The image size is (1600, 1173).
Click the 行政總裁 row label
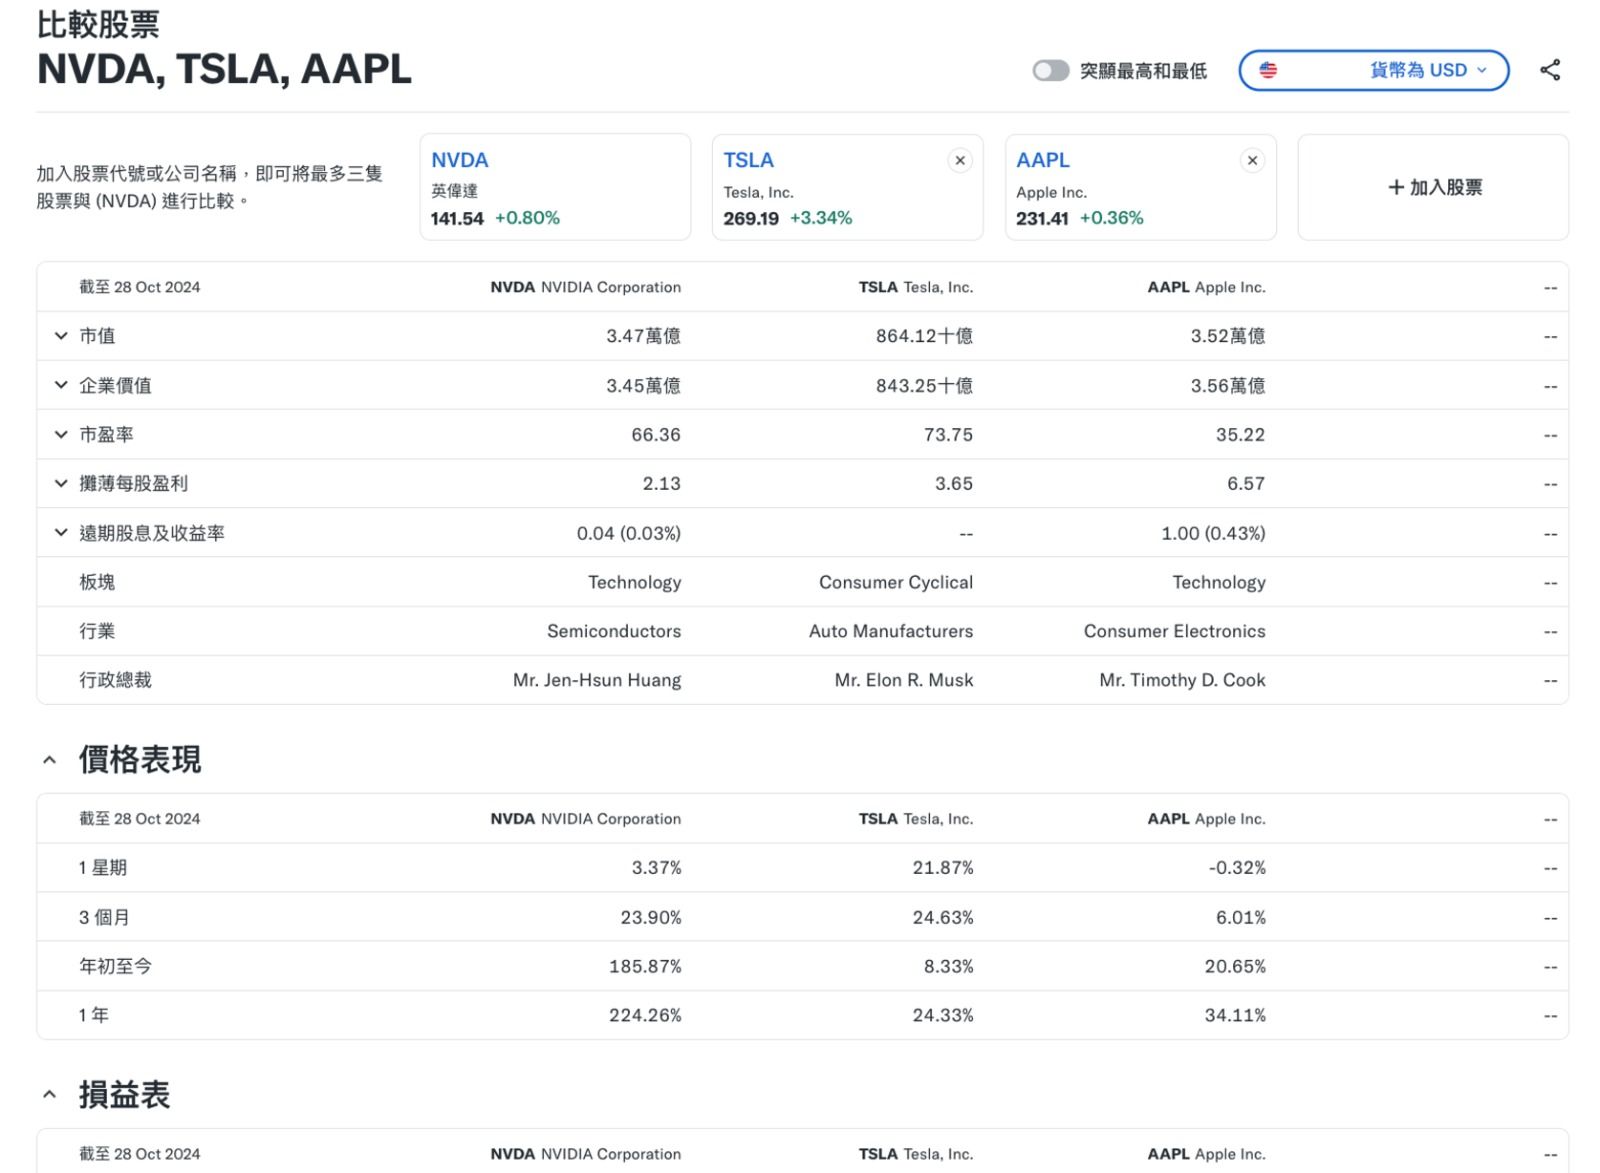pos(115,680)
